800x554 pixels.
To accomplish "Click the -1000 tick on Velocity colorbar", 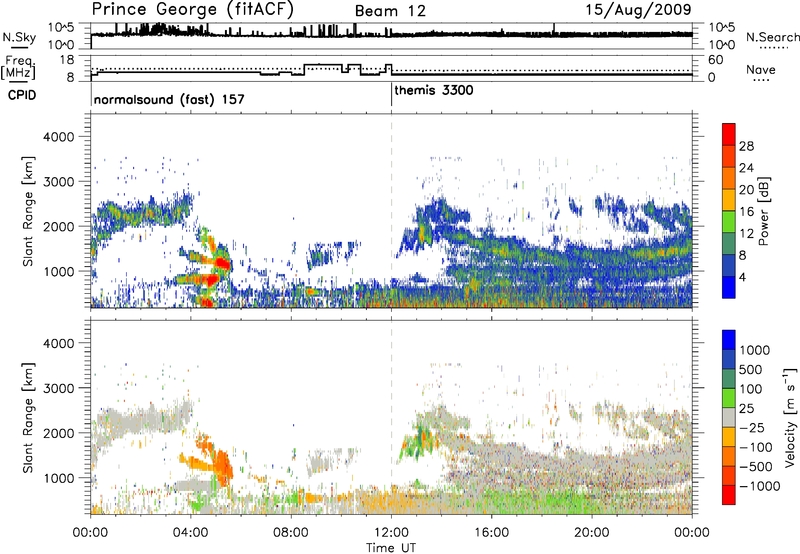I will coord(759,486).
